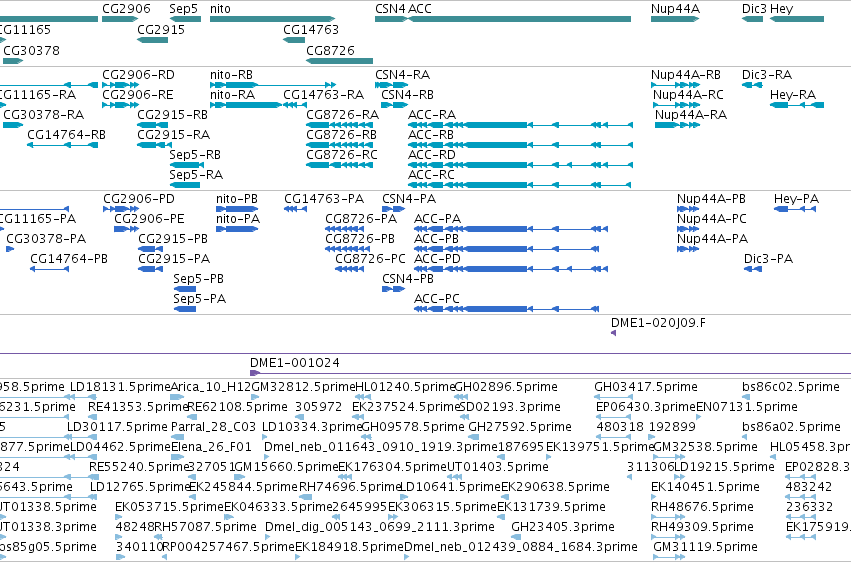Screen dimensions: 851x562
Task: Select the Hey gene label
Action: point(782,9)
